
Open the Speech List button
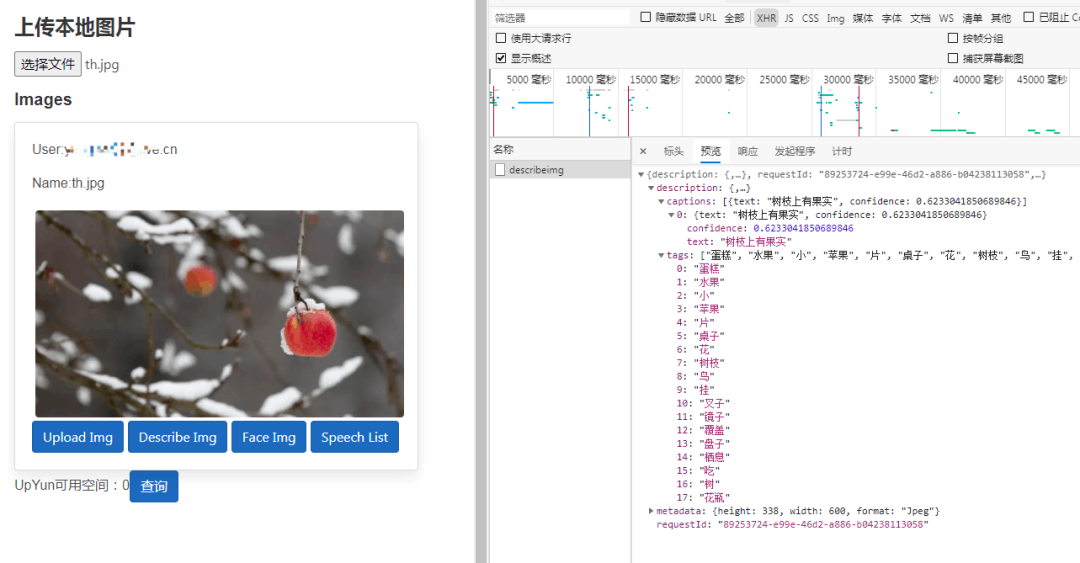coord(355,437)
